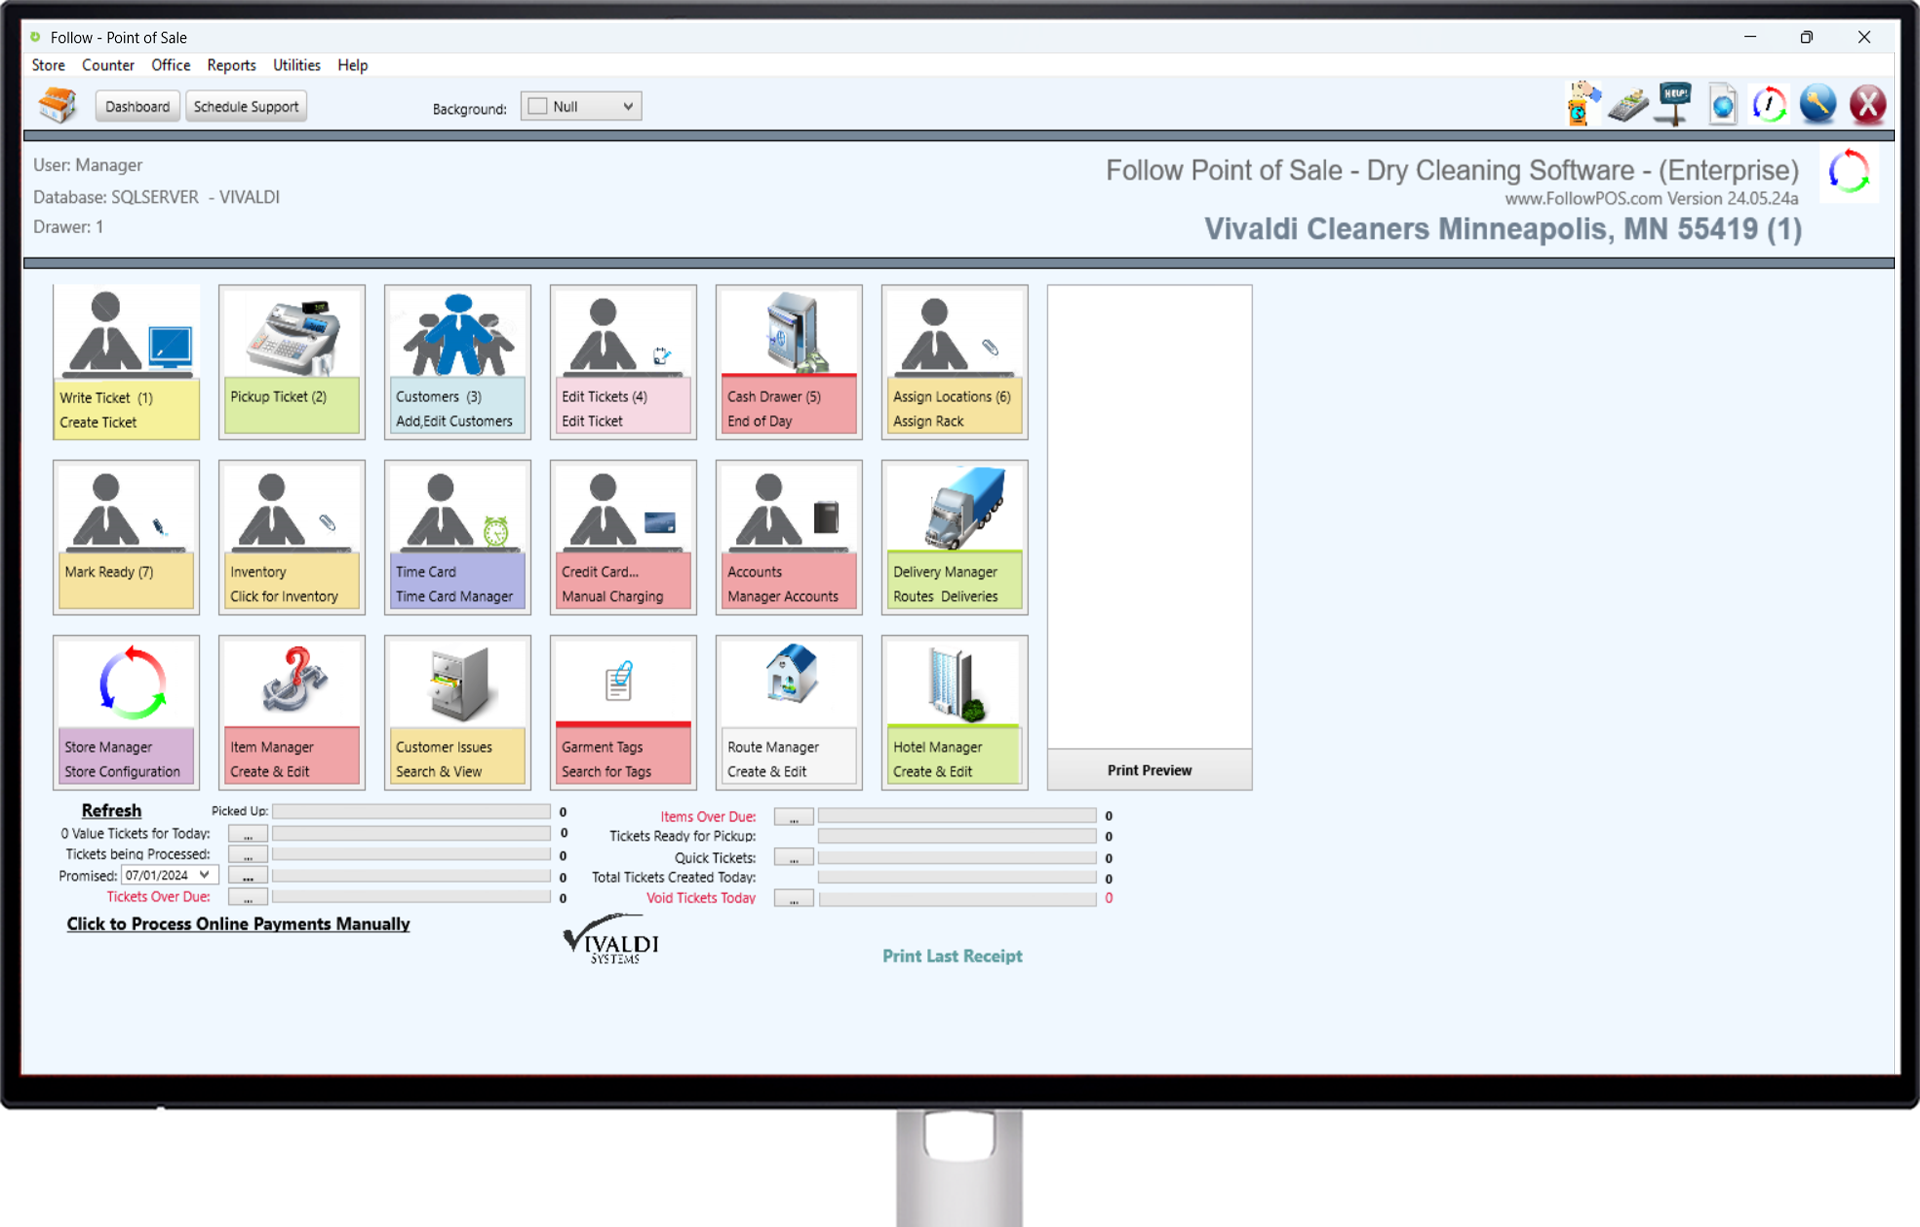Click 'www.FollowPOS.com Version 24.05.24a' text

[x=1651, y=198]
